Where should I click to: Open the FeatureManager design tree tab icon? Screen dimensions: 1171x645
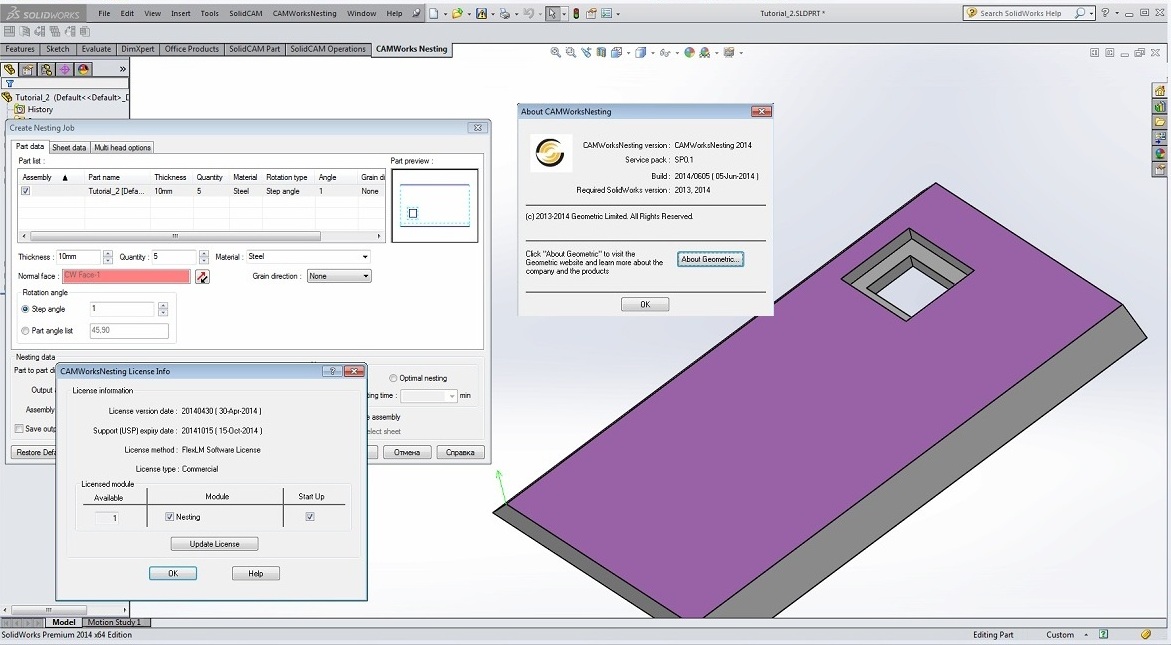pyautogui.click(x=10, y=69)
